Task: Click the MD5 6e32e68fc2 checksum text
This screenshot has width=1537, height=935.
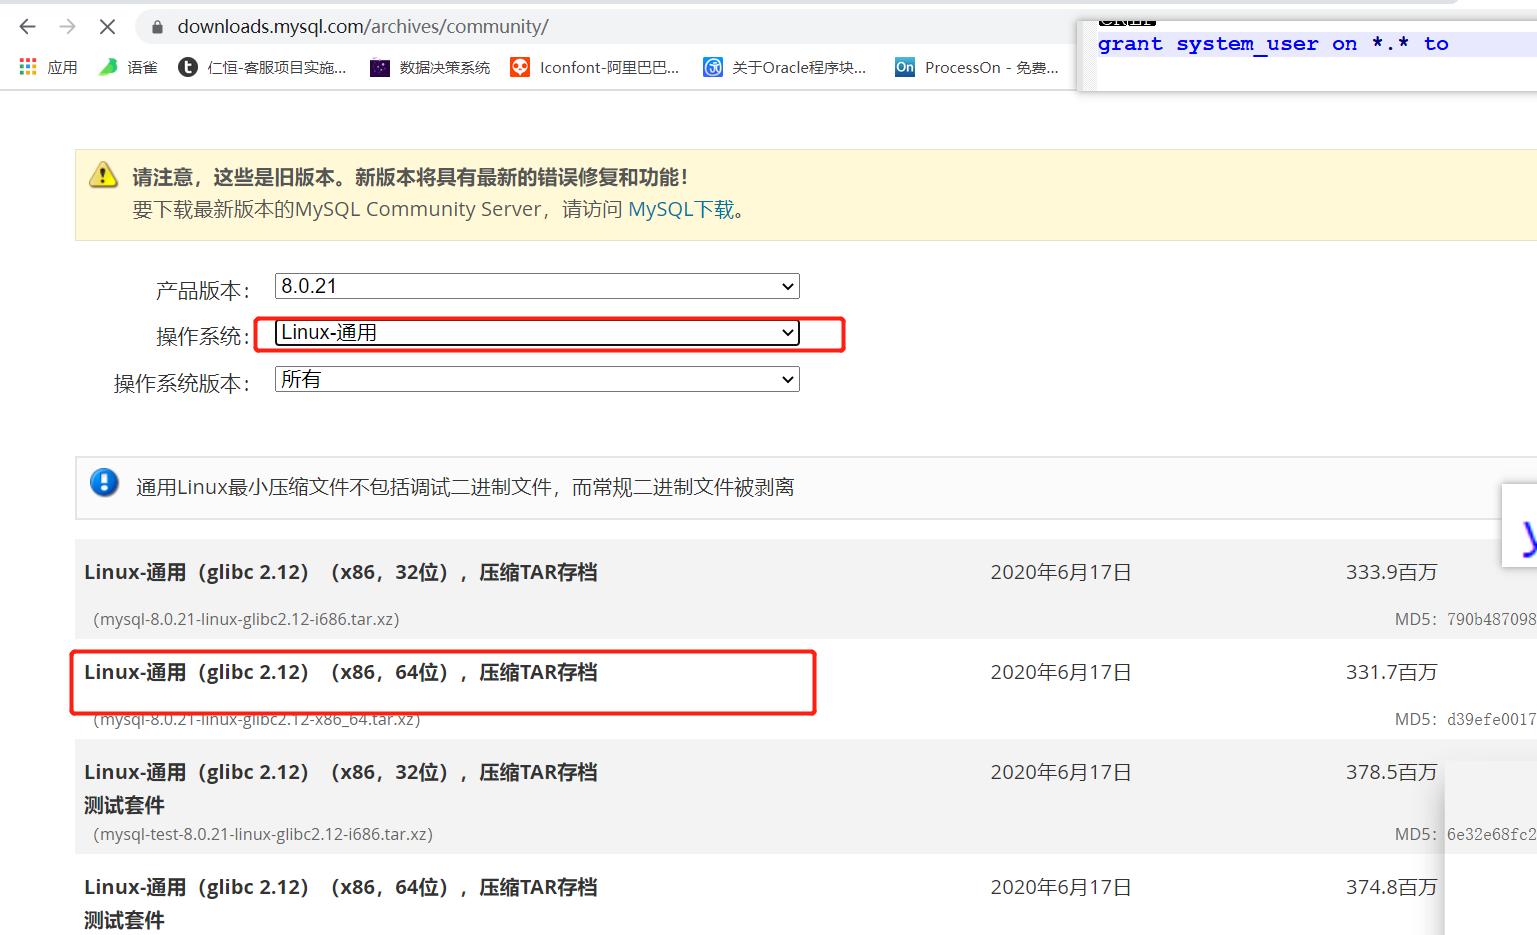Action: pos(1466,834)
